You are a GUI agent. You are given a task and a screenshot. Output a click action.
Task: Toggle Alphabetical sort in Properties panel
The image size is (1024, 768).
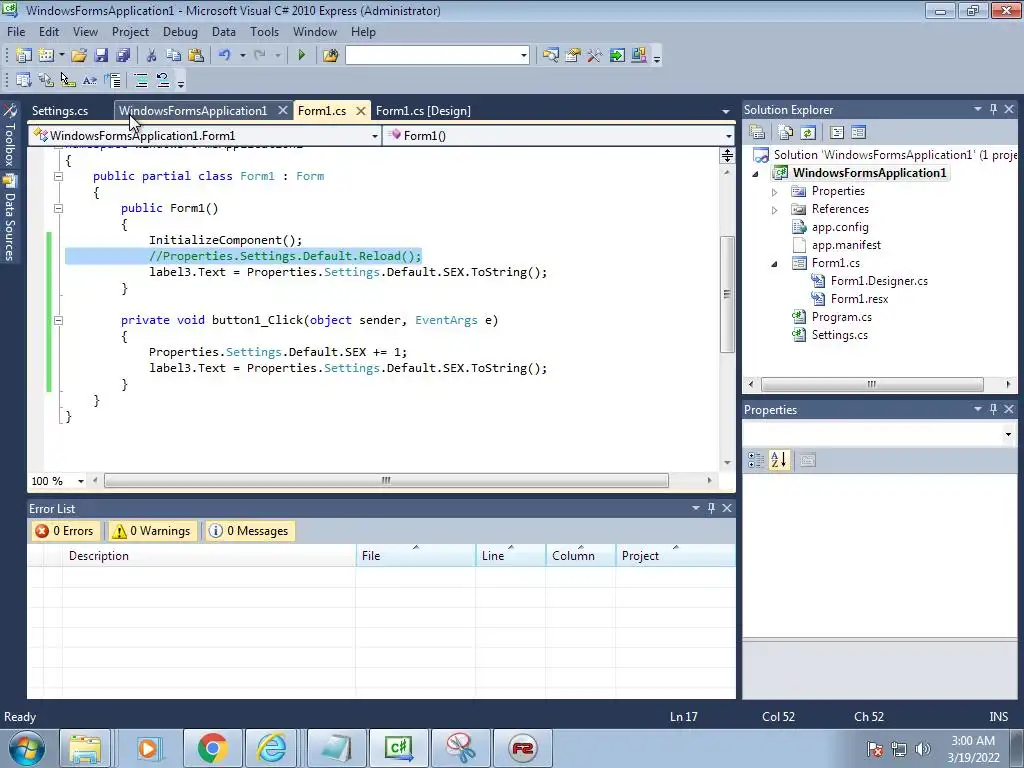pyautogui.click(x=778, y=460)
